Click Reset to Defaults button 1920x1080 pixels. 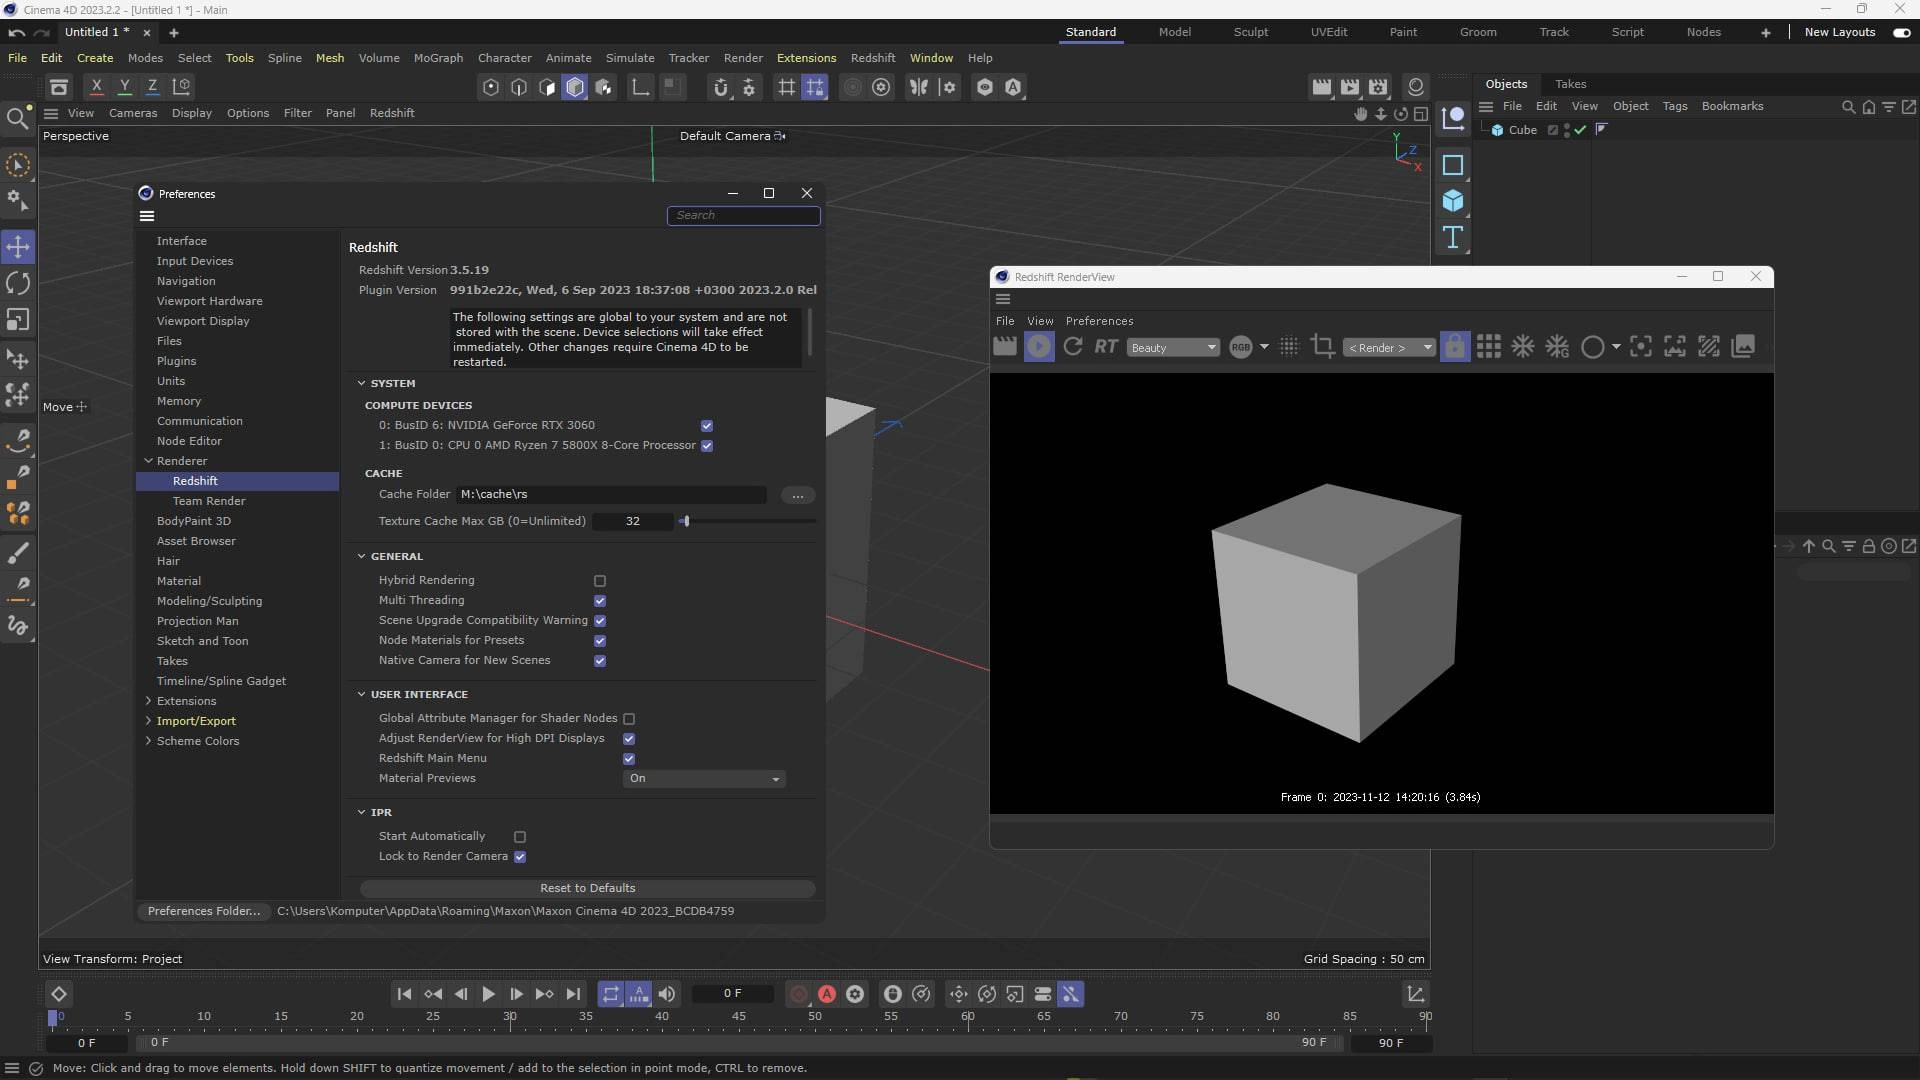tap(588, 888)
